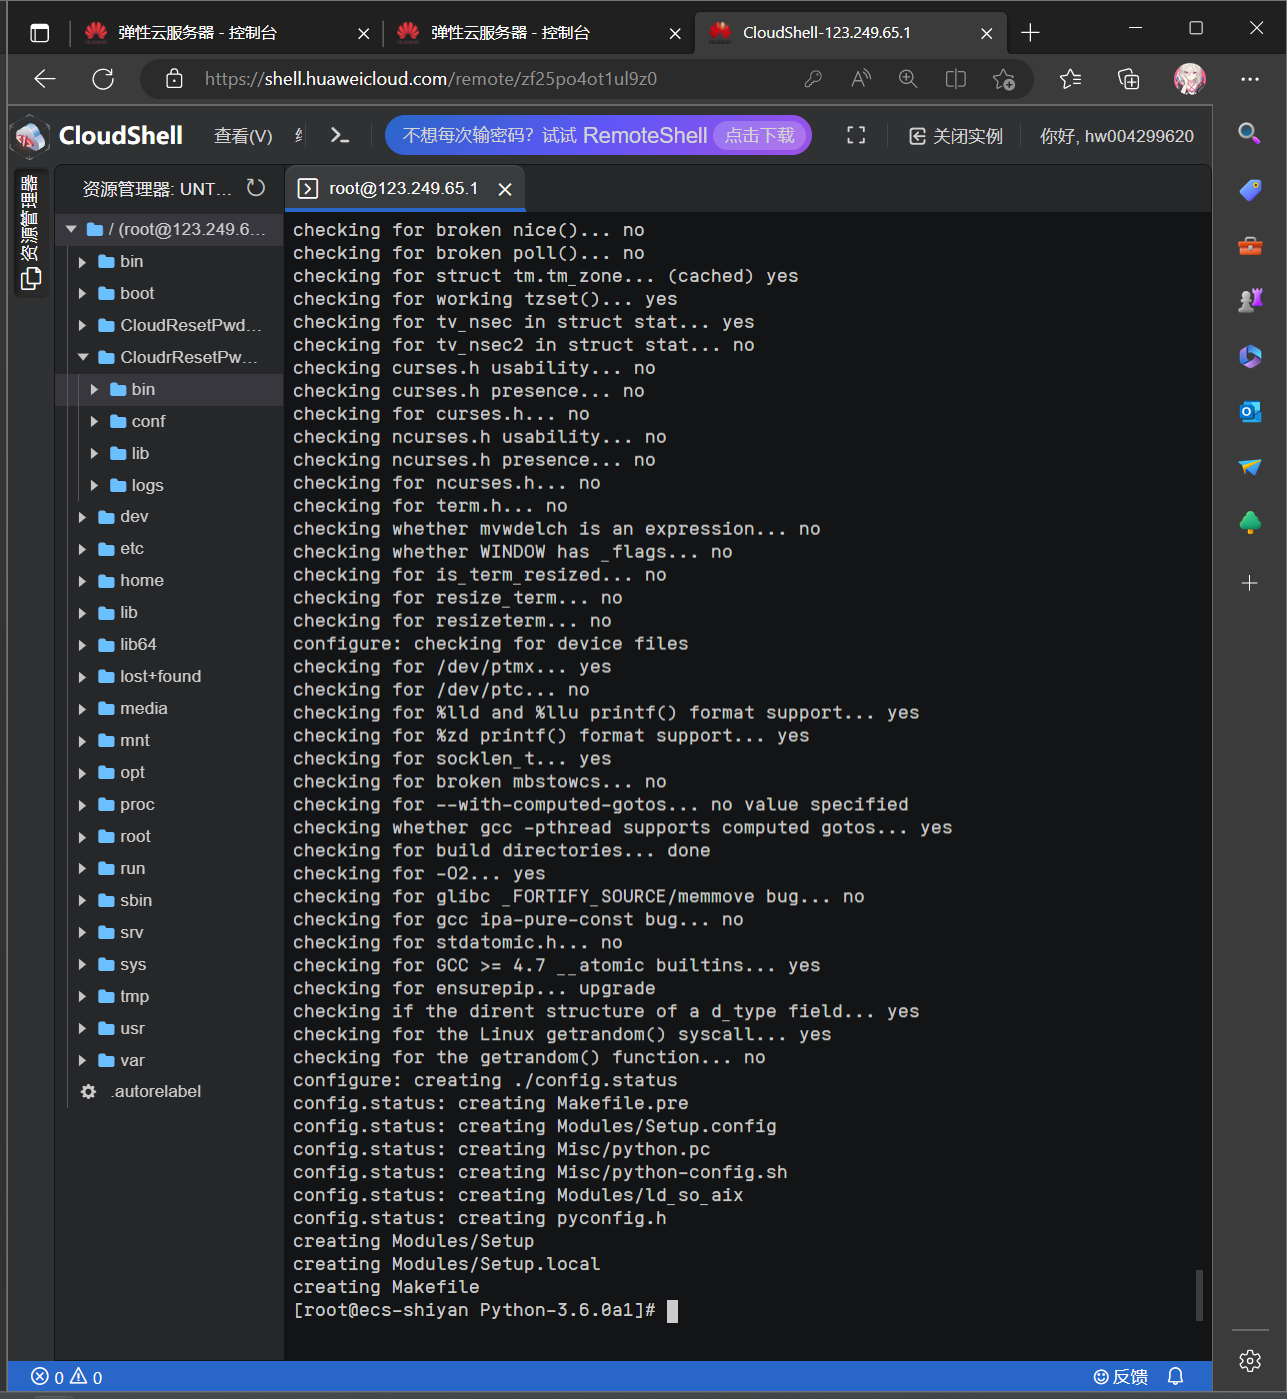
Task: Click the browser refresh button
Action: pos(103,79)
